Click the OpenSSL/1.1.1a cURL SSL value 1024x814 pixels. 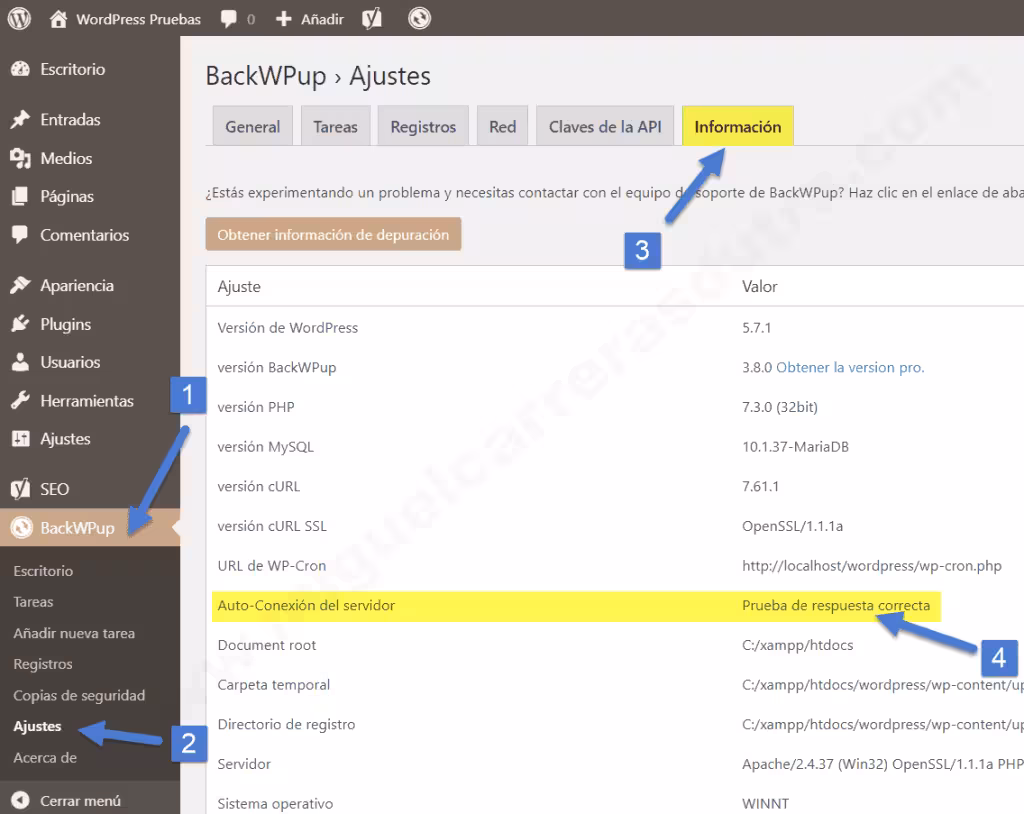pyautogui.click(x=792, y=526)
